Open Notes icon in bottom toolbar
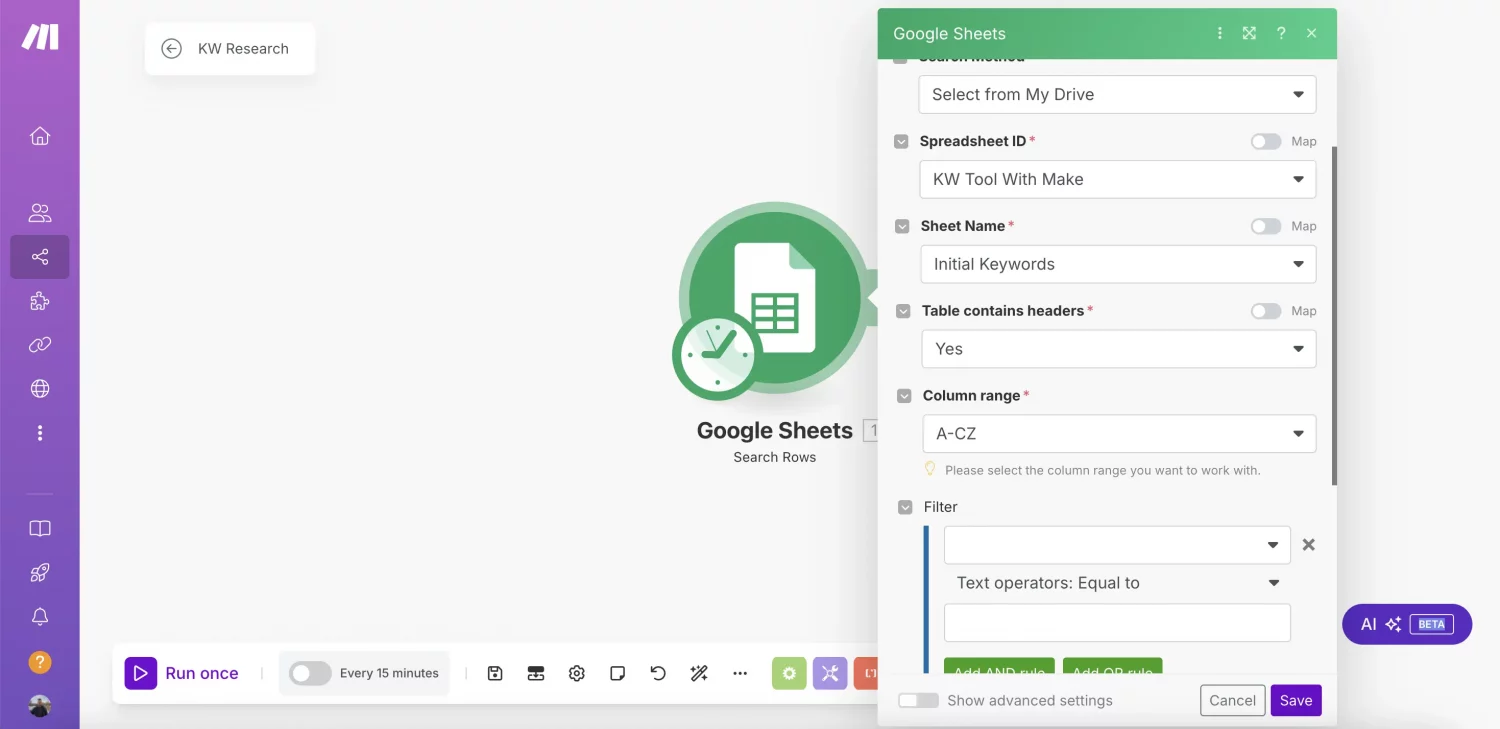1500x729 pixels. tap(618, 673)
